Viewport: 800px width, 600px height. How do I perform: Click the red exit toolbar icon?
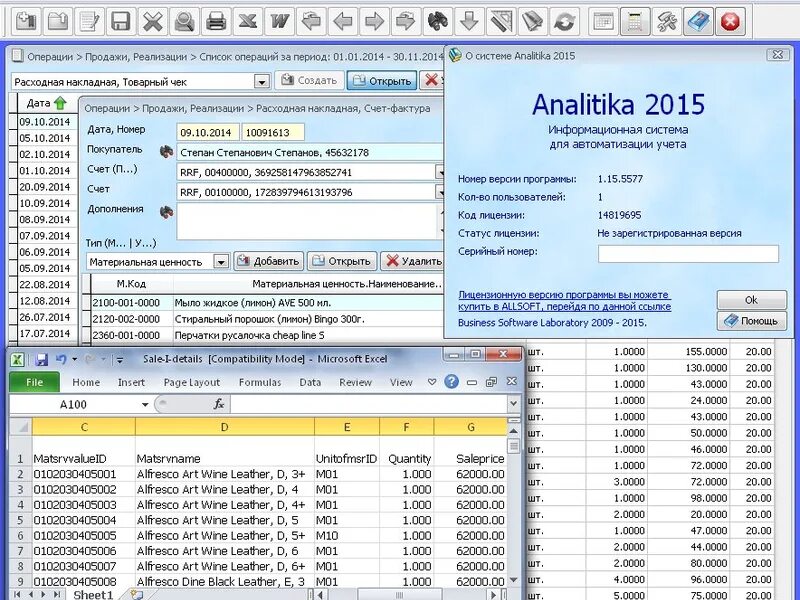click(730, 21)
